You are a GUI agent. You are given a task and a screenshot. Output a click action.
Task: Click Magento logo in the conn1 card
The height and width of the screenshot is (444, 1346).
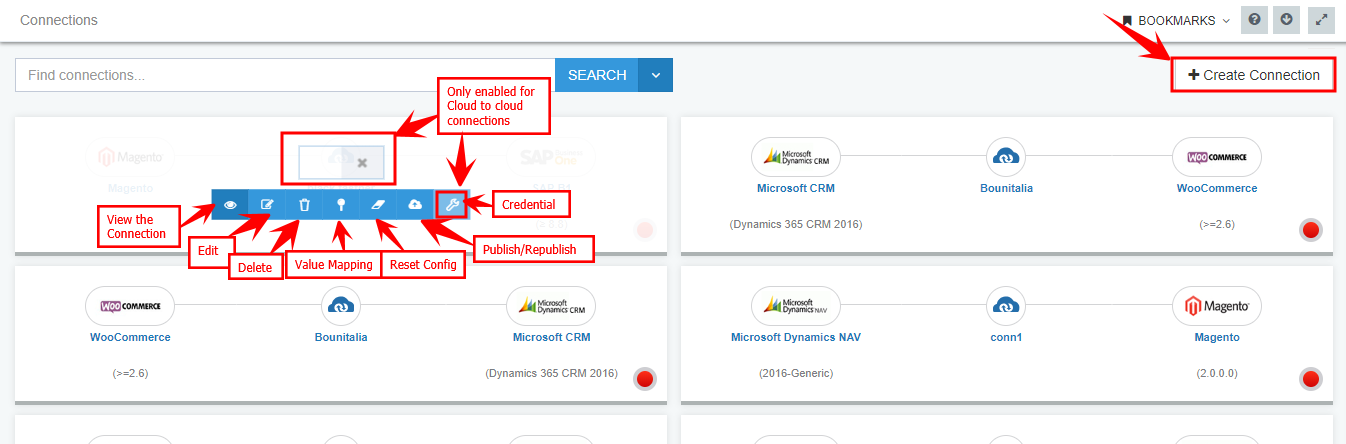[x=1216, y=306]
